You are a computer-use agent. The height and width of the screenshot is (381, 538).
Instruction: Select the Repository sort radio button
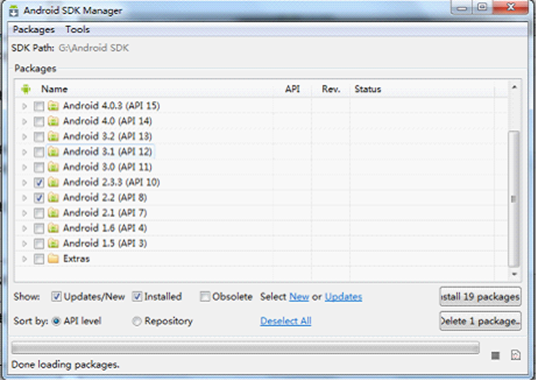(x=137, y=321)
